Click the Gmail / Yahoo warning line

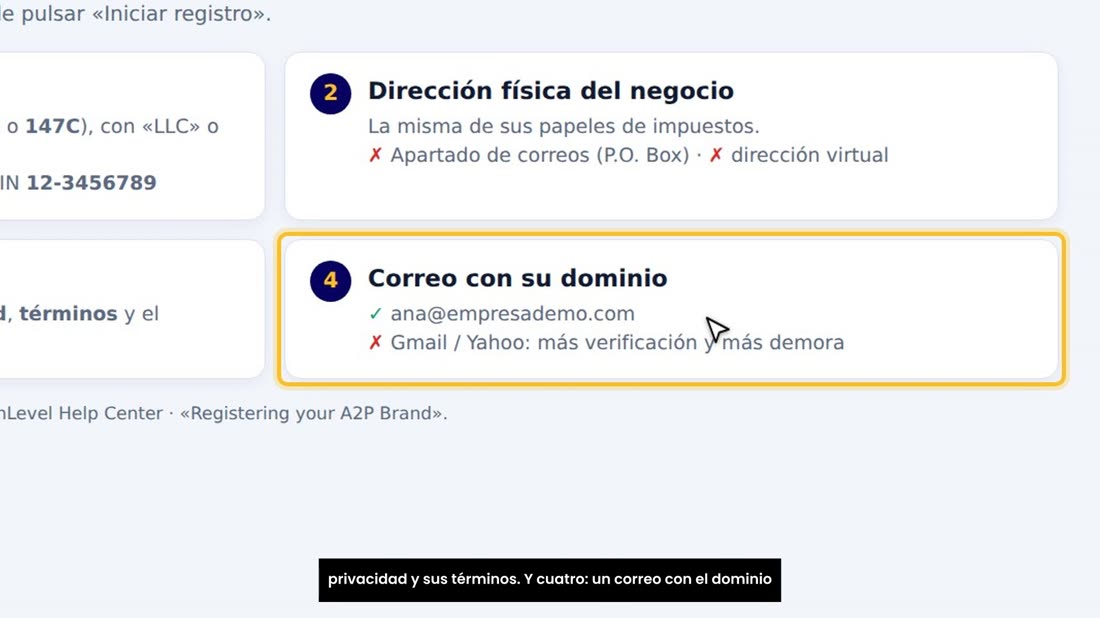click(617, 342)
